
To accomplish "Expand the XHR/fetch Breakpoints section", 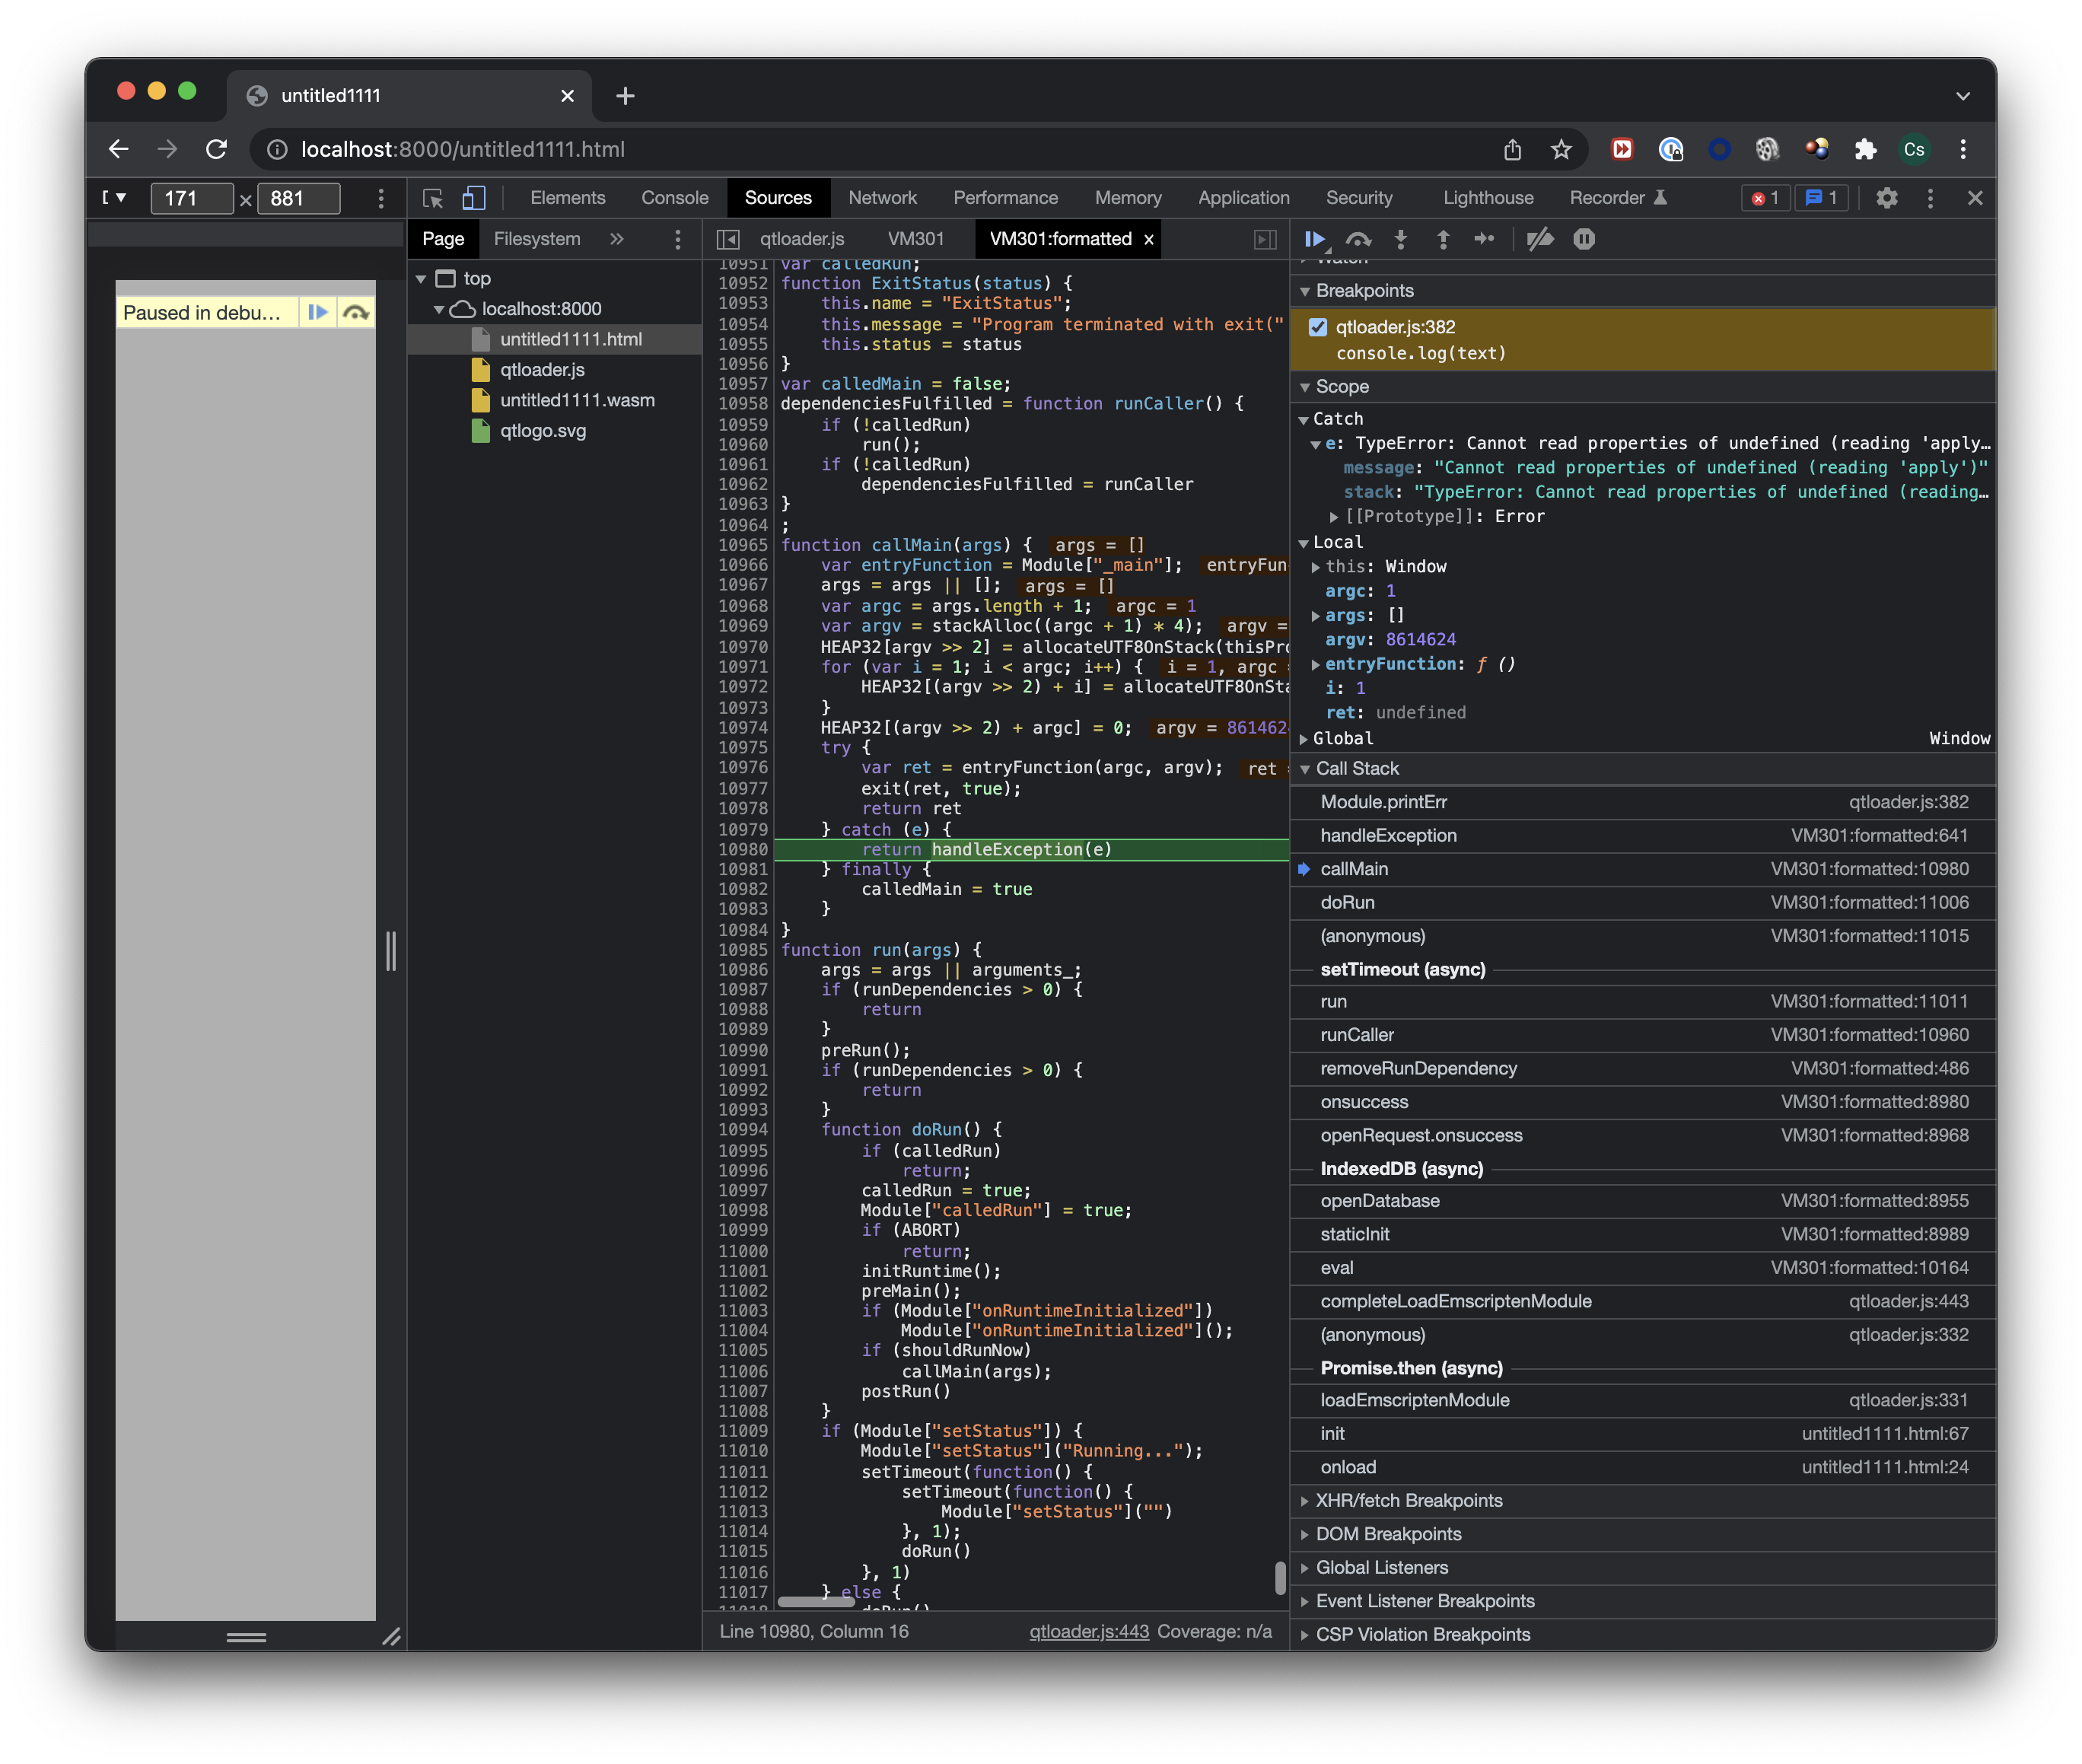I will (1306, 1500).
